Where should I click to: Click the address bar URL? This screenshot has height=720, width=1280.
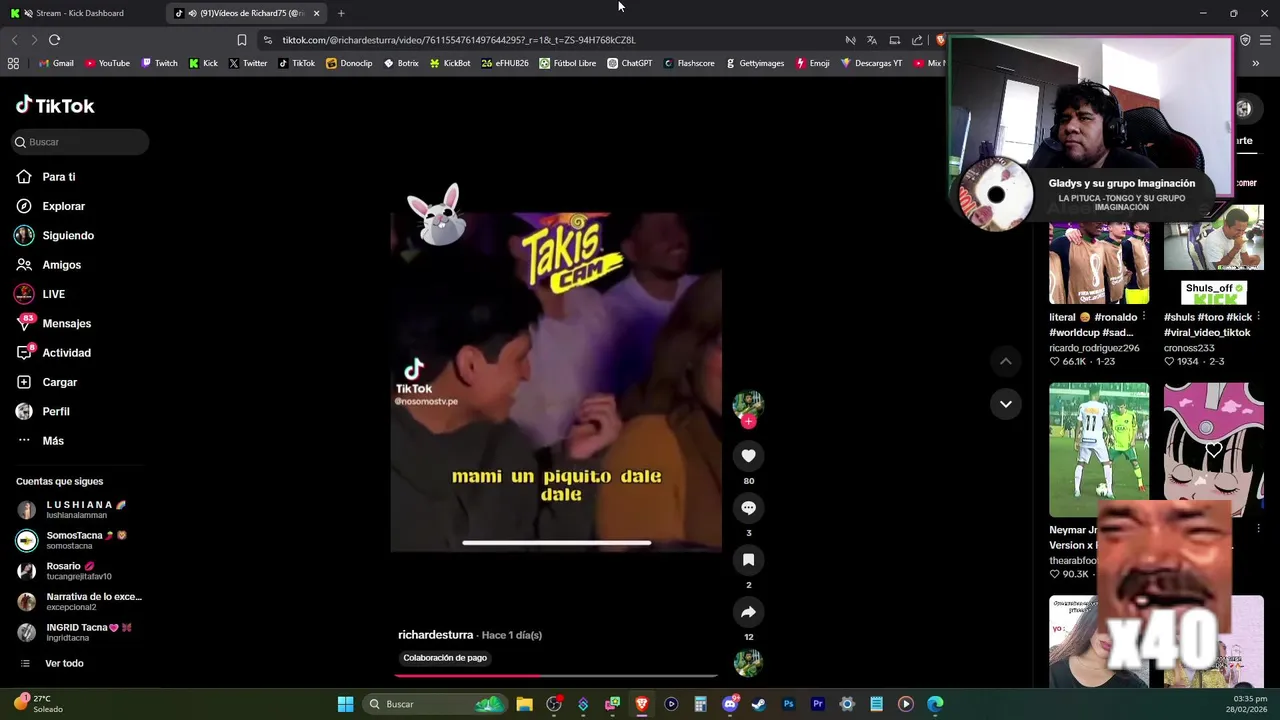(459, 40)
